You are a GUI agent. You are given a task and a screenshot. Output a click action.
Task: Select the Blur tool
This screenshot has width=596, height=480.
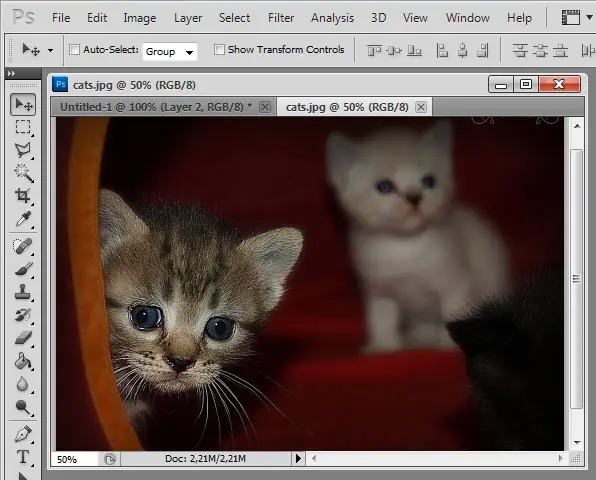(23, 384)
